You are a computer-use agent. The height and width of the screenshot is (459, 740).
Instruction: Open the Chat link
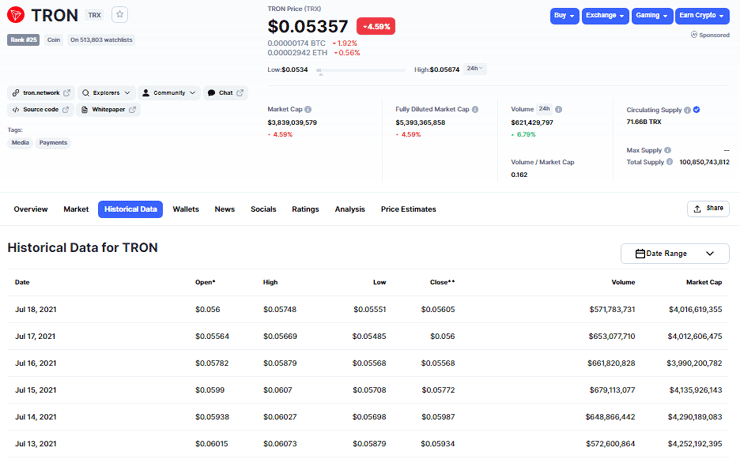[x=226, y=93]
